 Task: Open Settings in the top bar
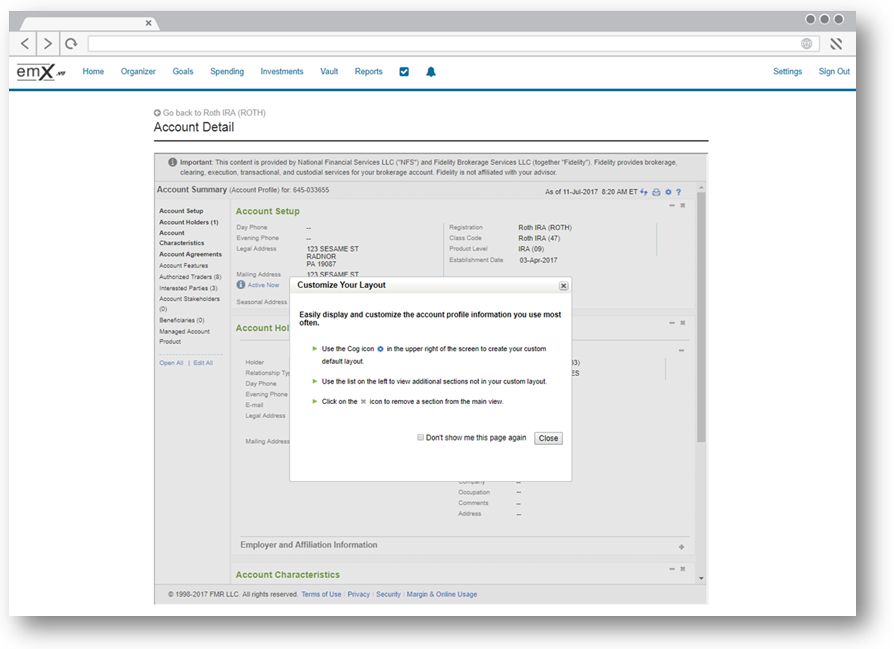pyautogui.click(x=787, y=71)
